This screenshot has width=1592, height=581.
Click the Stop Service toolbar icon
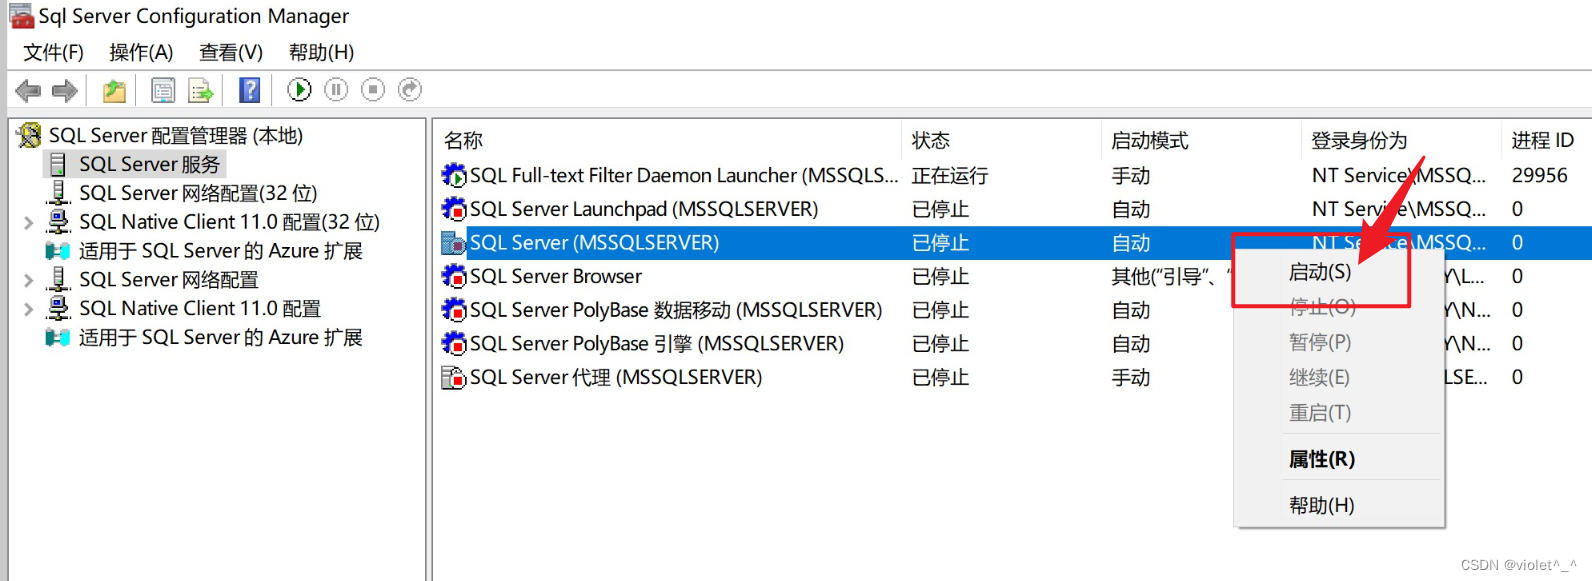373,90
